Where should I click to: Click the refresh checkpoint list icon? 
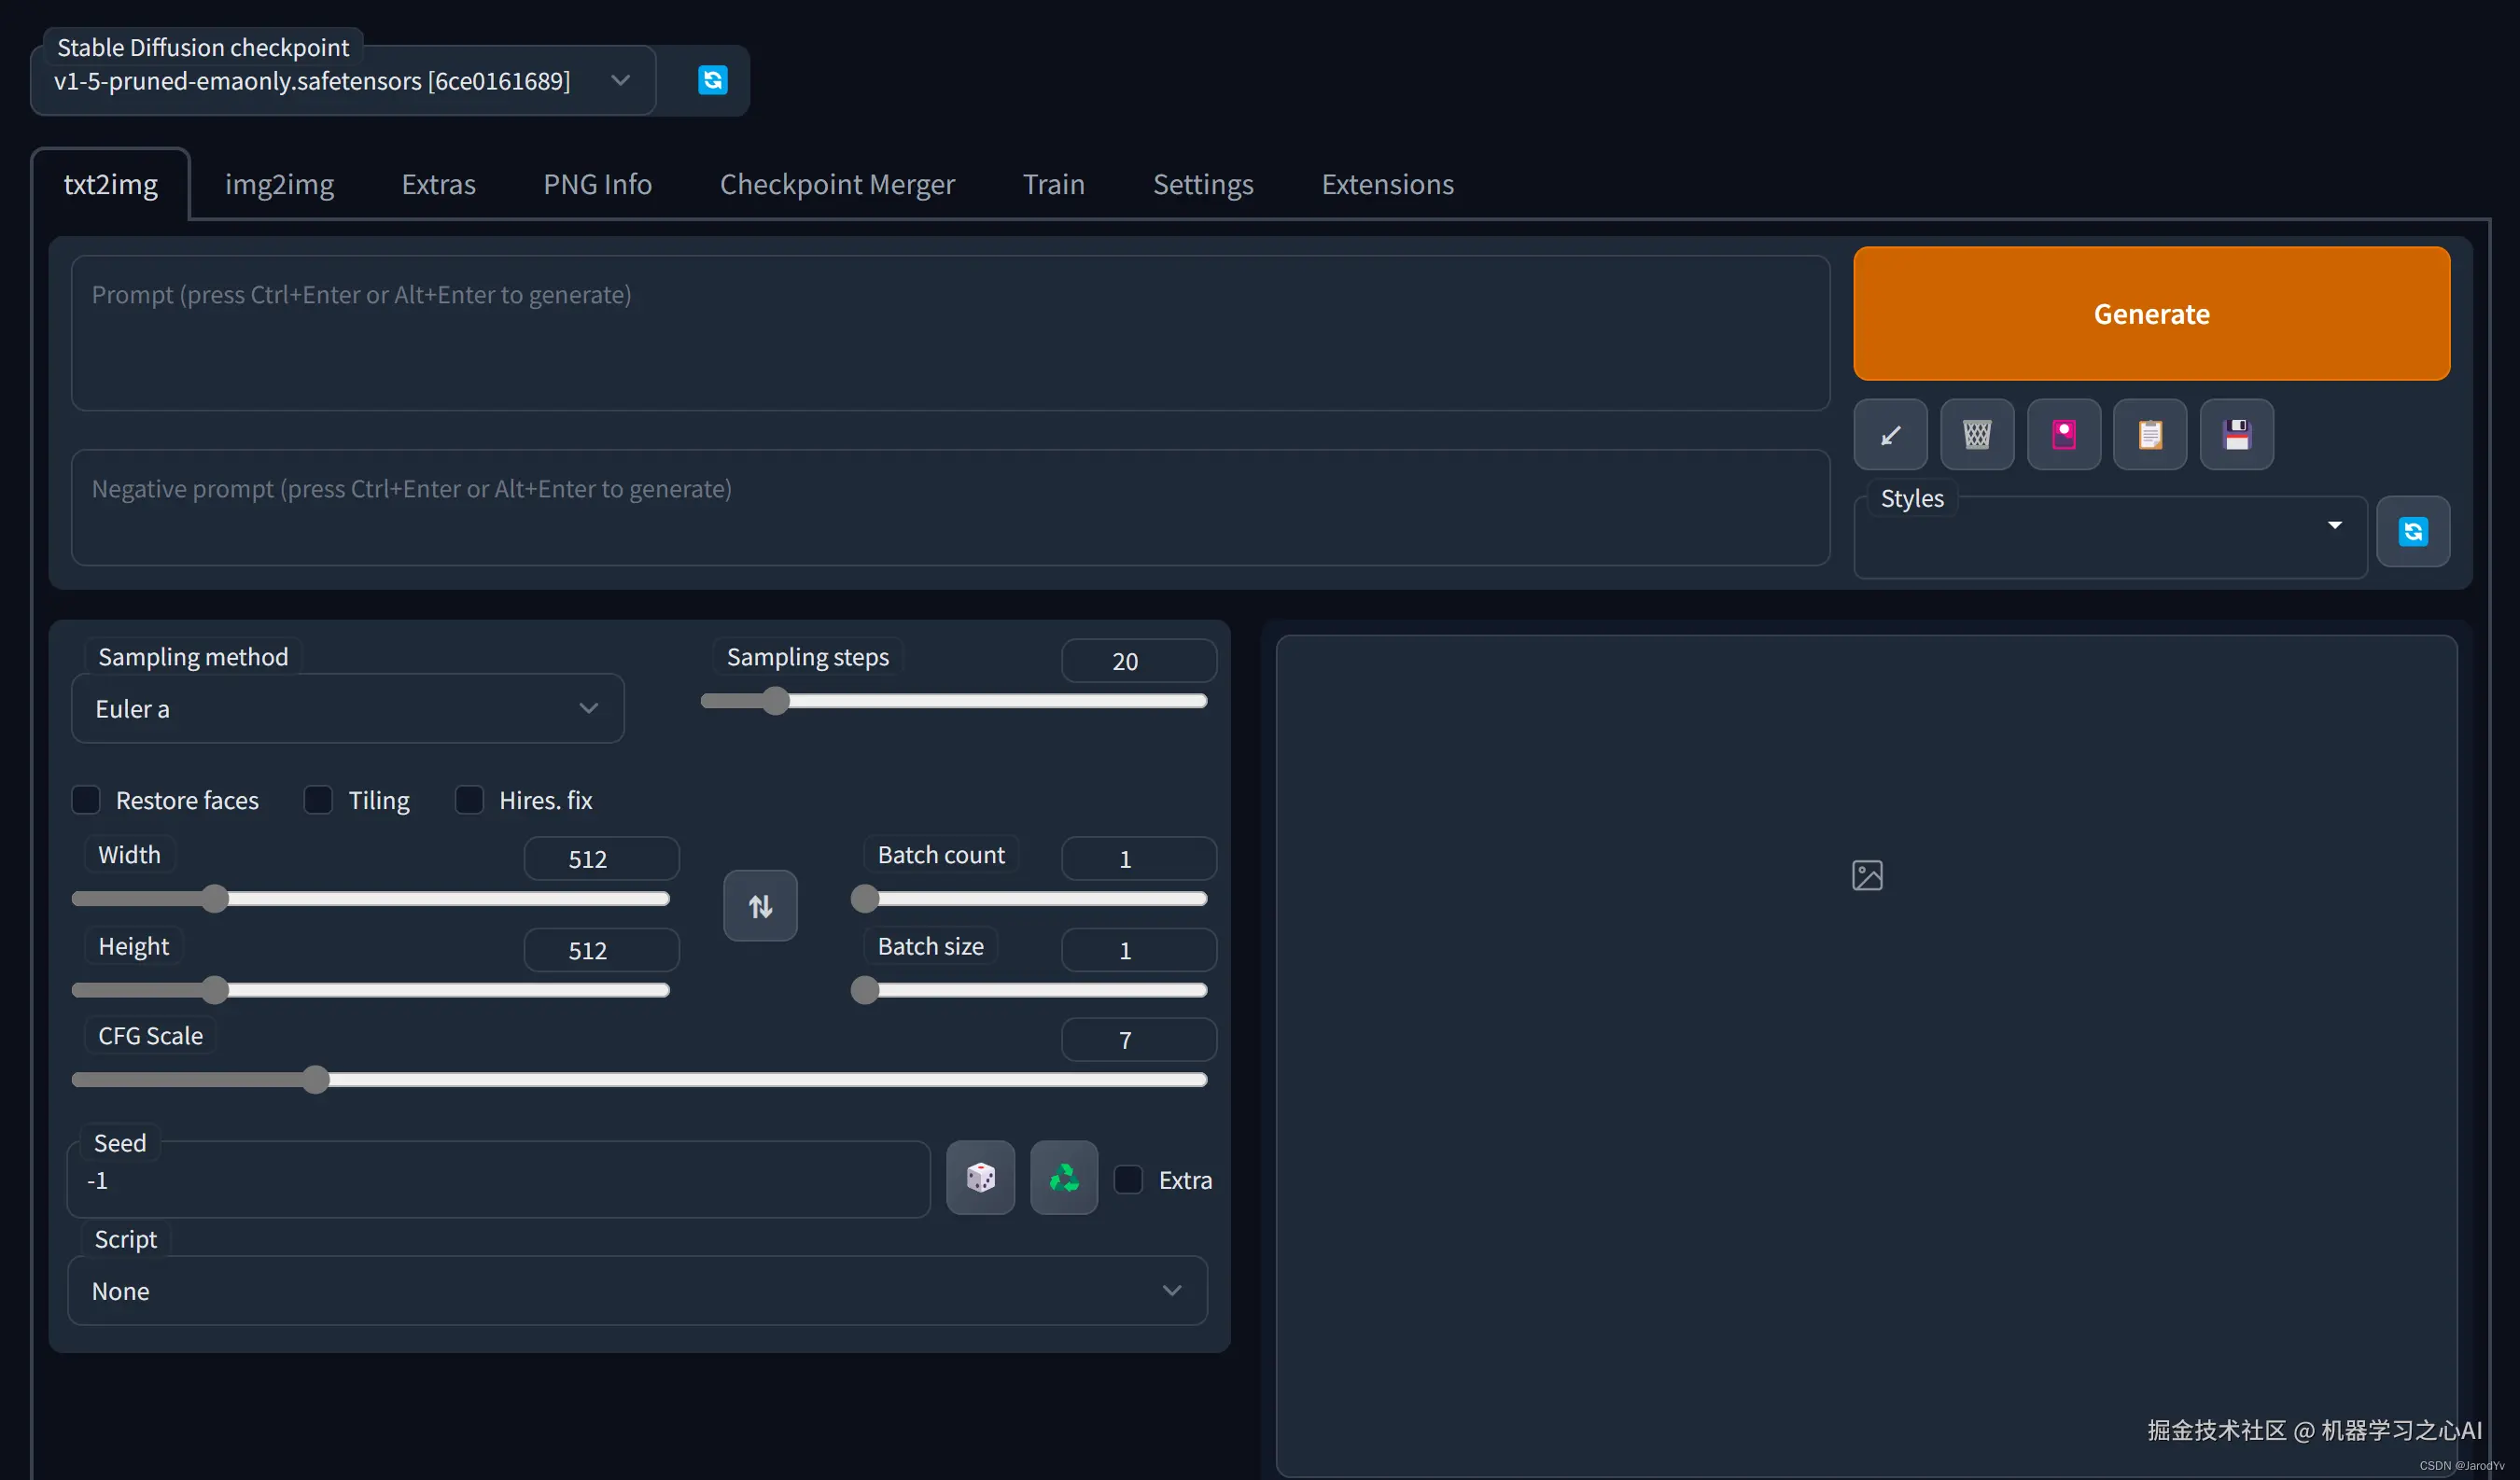(x=712, y=80)
